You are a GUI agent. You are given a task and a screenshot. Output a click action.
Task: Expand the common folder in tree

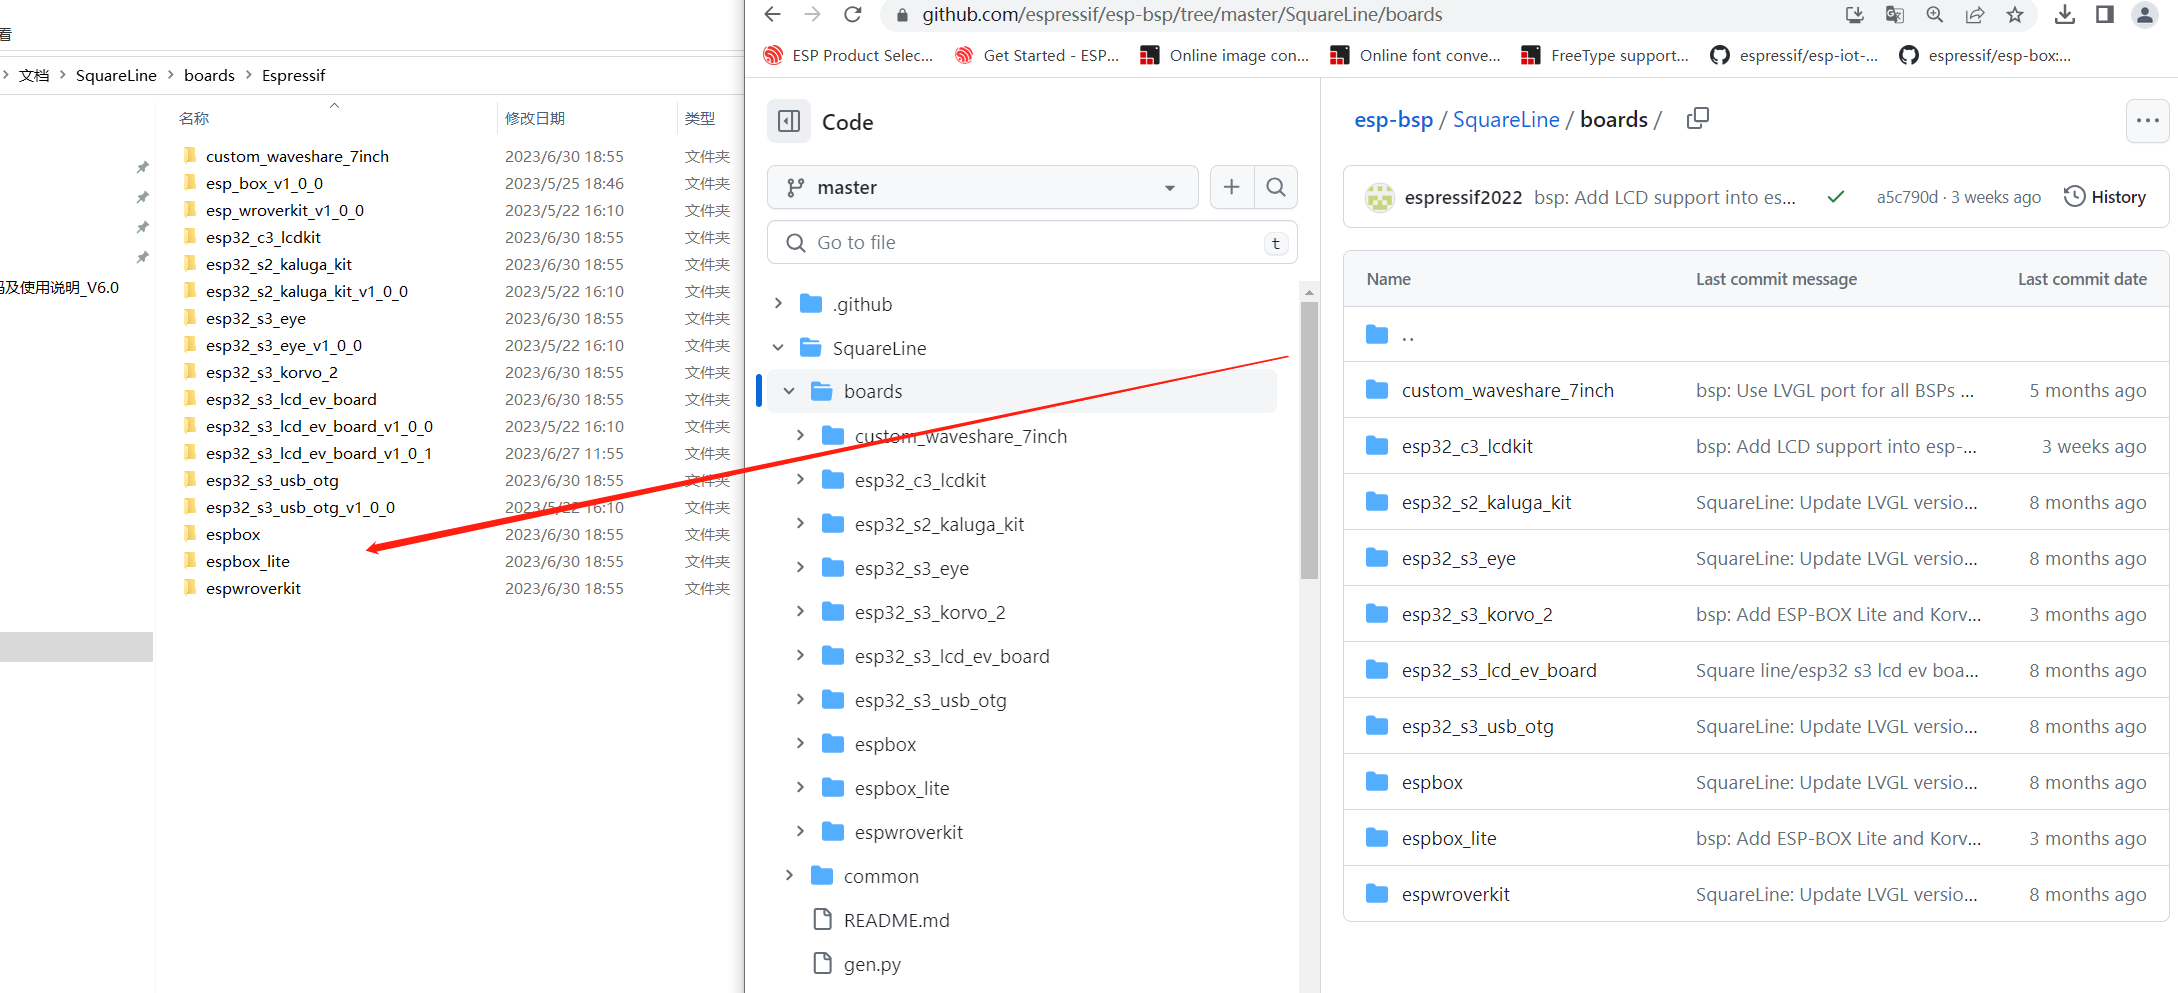(789, 875)
